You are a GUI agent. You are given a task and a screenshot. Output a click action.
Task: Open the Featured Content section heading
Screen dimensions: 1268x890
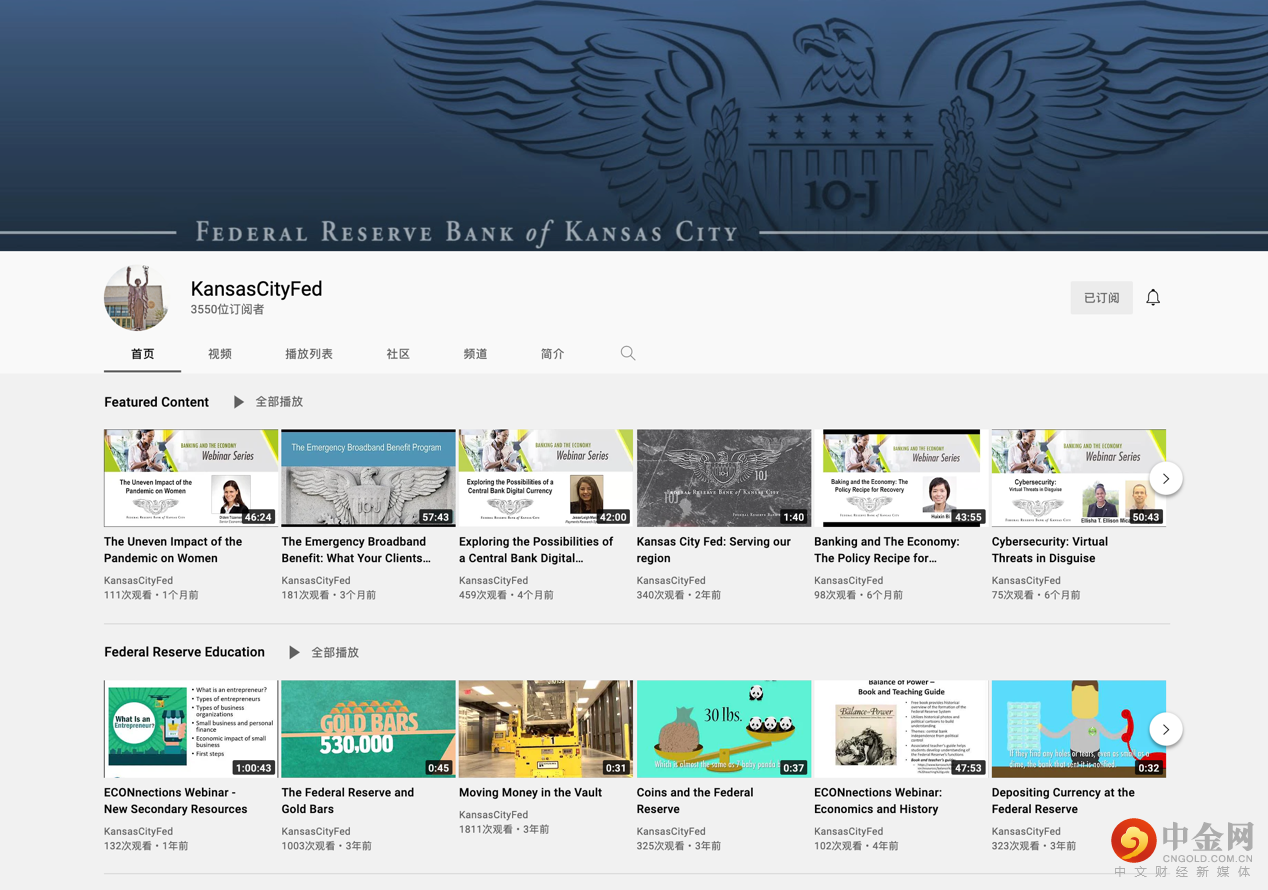click(x=157, y=402)
